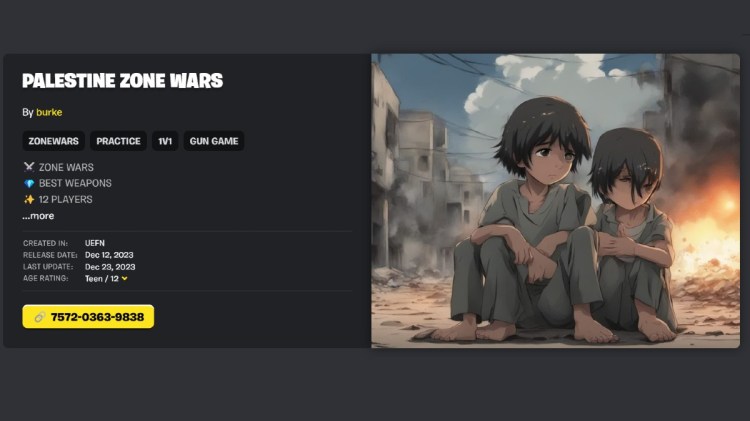Choose the 1V1 tag
Viewport: 750px width, 421px height.
tap(165, 141)
